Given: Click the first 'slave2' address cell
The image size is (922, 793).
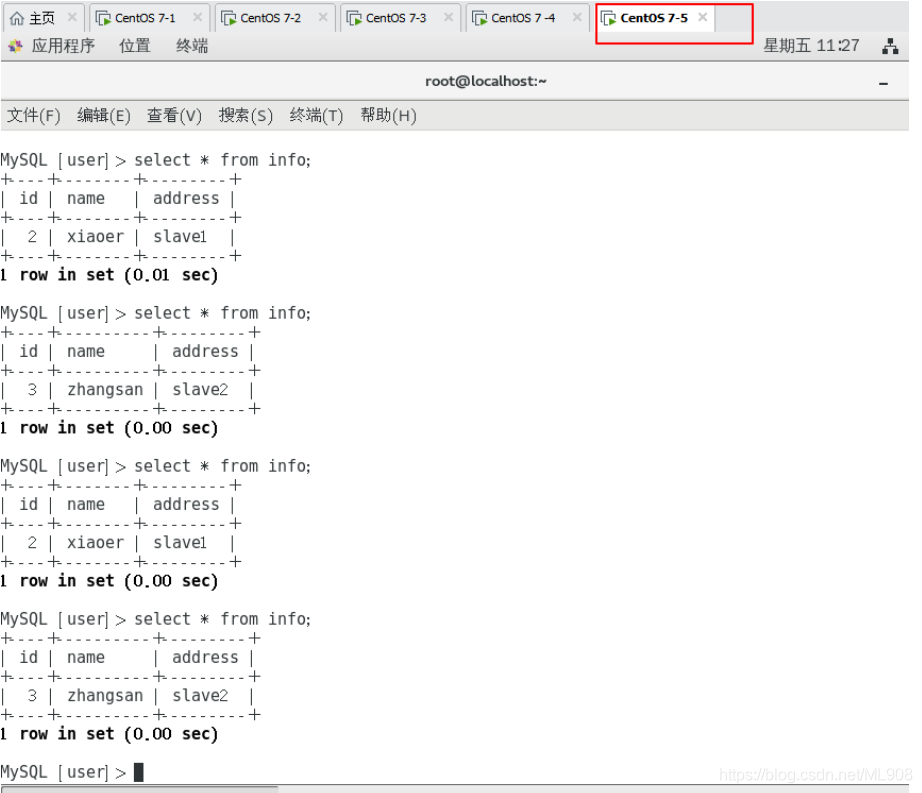Looking at the screenshot, I should tap(200, 389).
